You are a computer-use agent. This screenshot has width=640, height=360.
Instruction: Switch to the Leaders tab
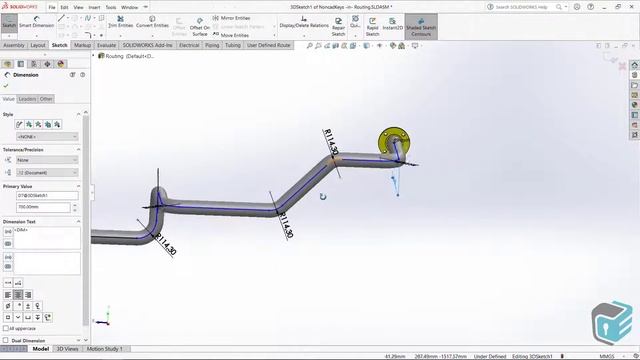click(x=27, y=99)
